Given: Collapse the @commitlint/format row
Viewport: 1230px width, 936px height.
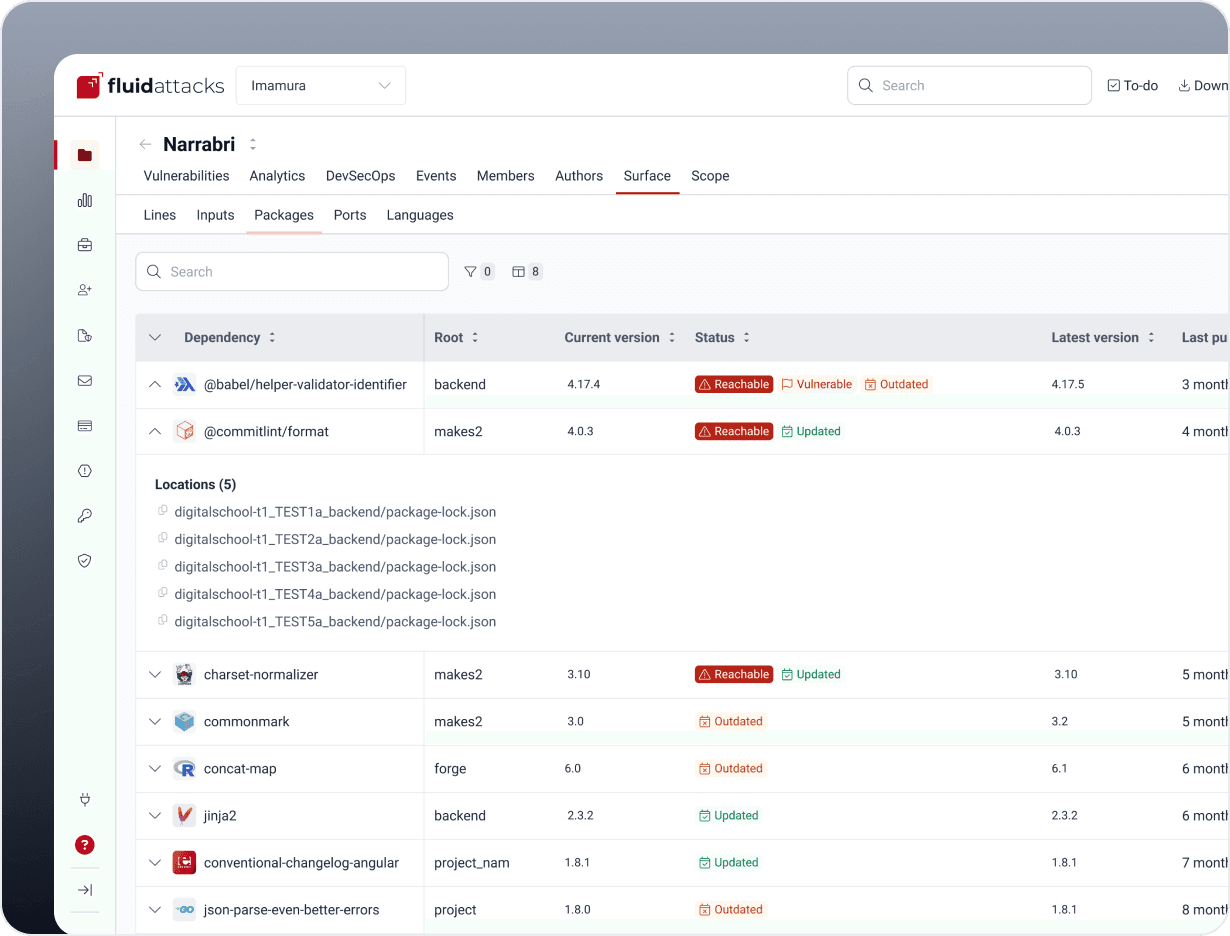Looking at the screenshot, I should pyautogui.click(x=155, y=432).
